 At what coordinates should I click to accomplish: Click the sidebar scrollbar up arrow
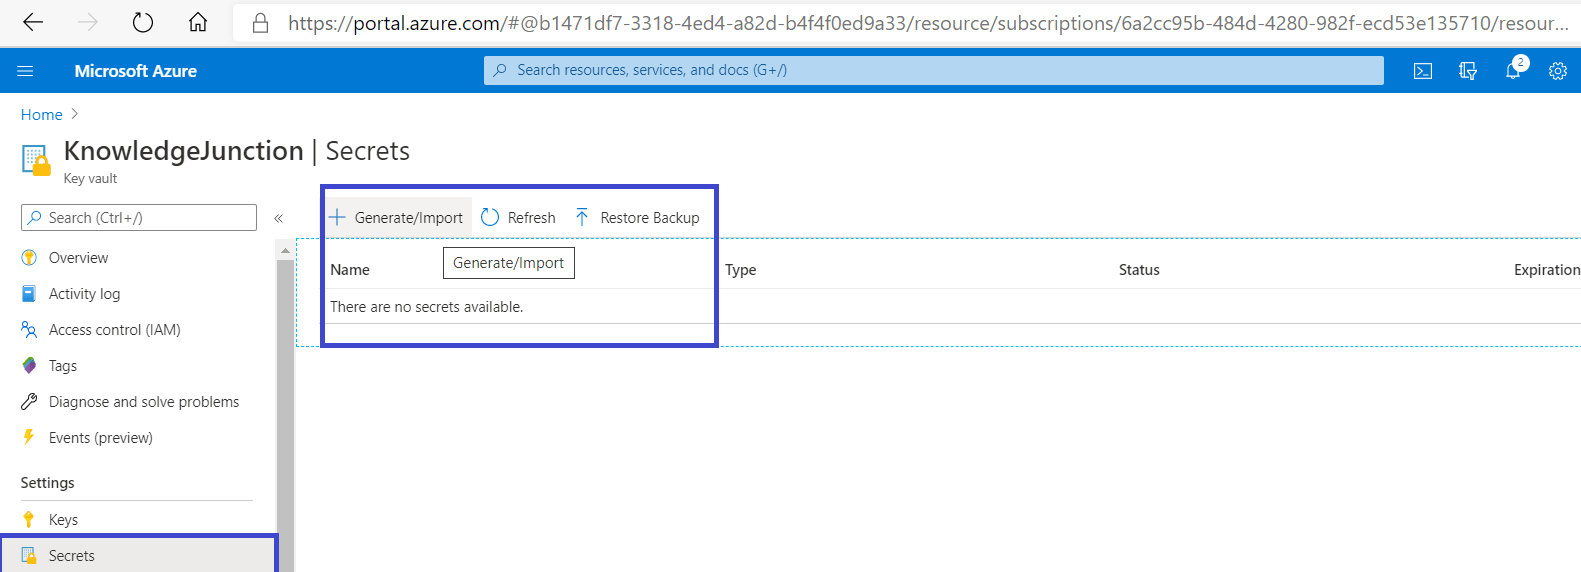tap(285, 250)
